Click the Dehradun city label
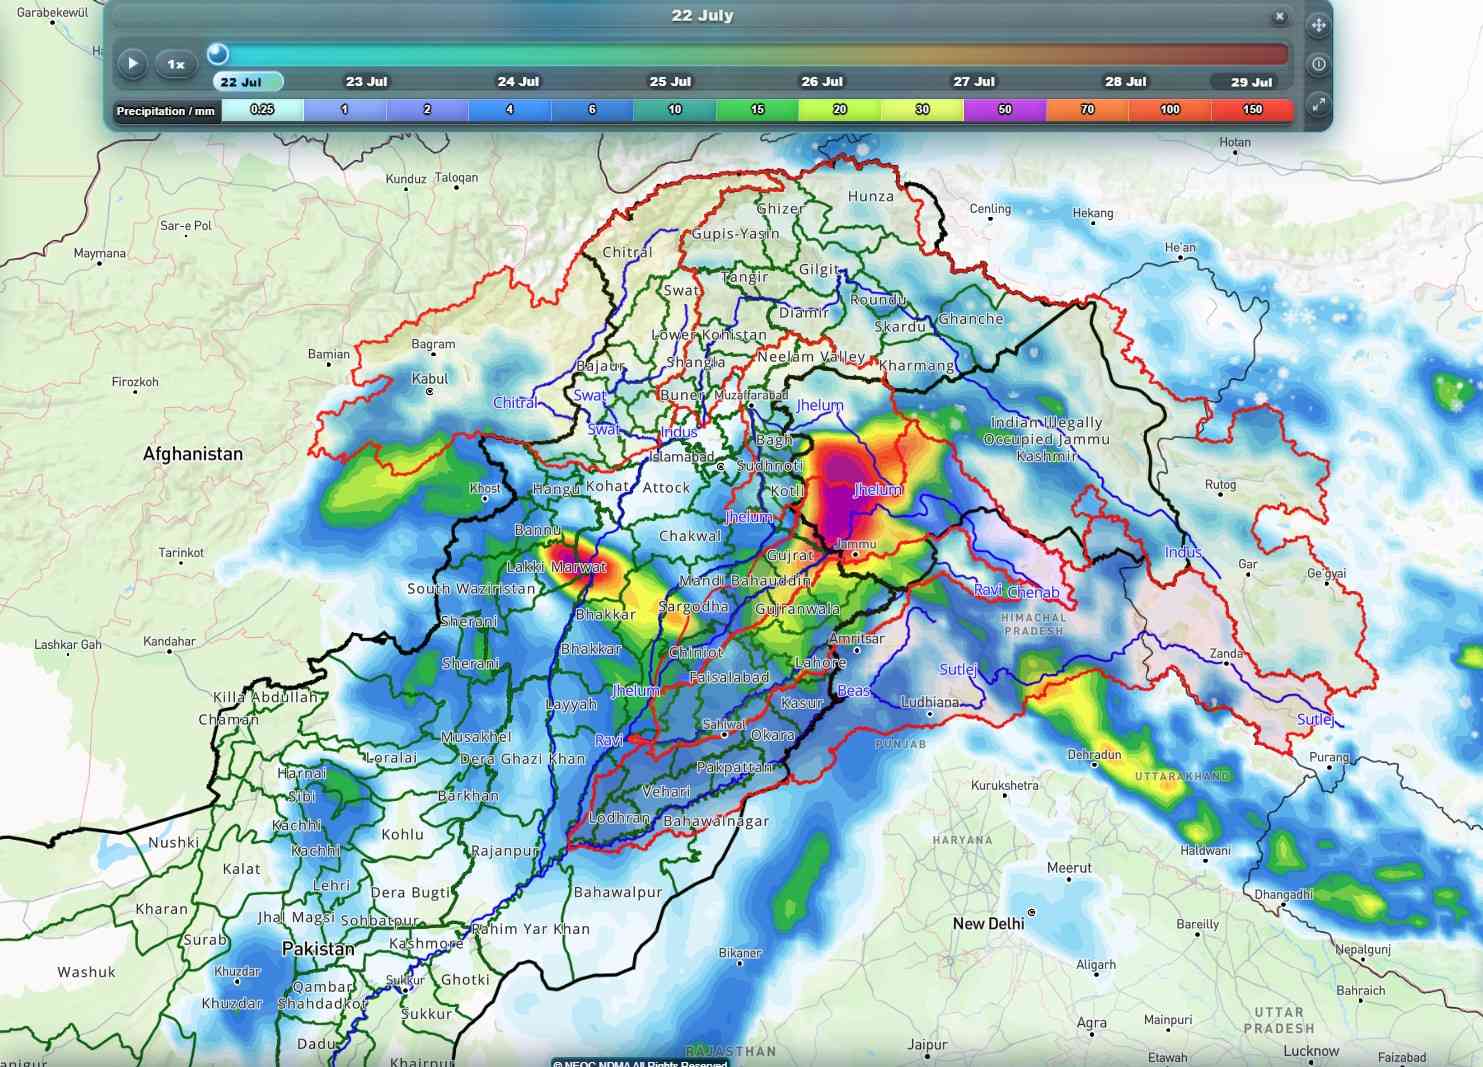The height and width of the screenshot is (1067, 1483). pyautogui.click(x=1094, y=755)
